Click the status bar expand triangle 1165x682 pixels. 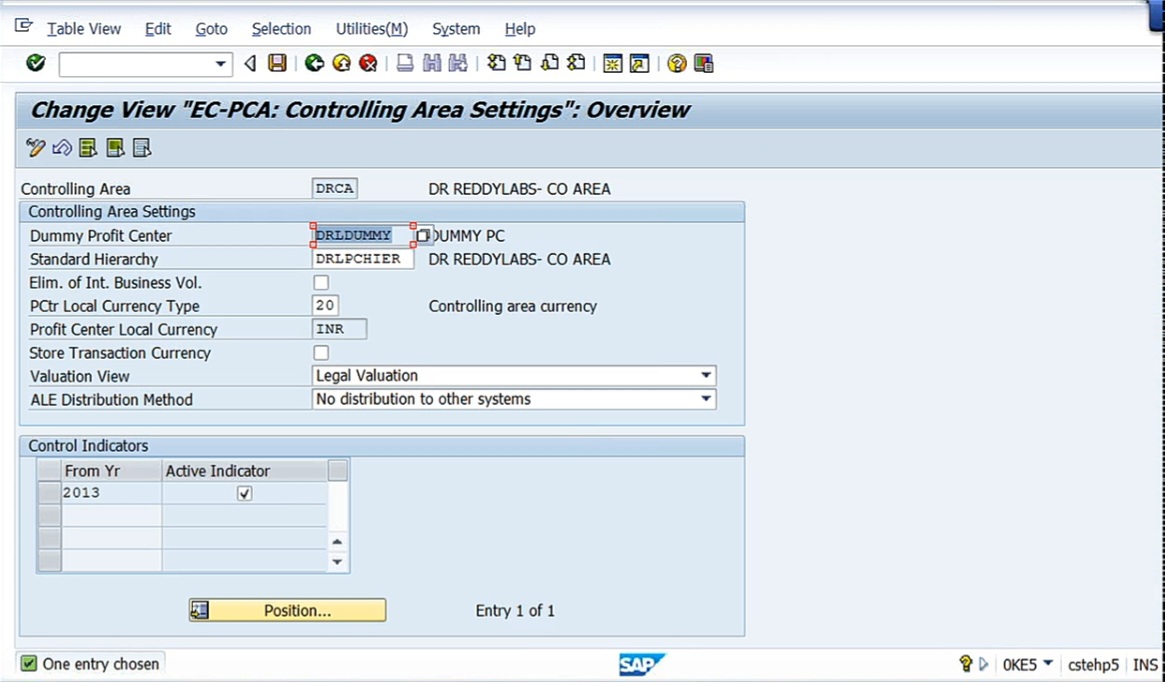pos(984,663)
